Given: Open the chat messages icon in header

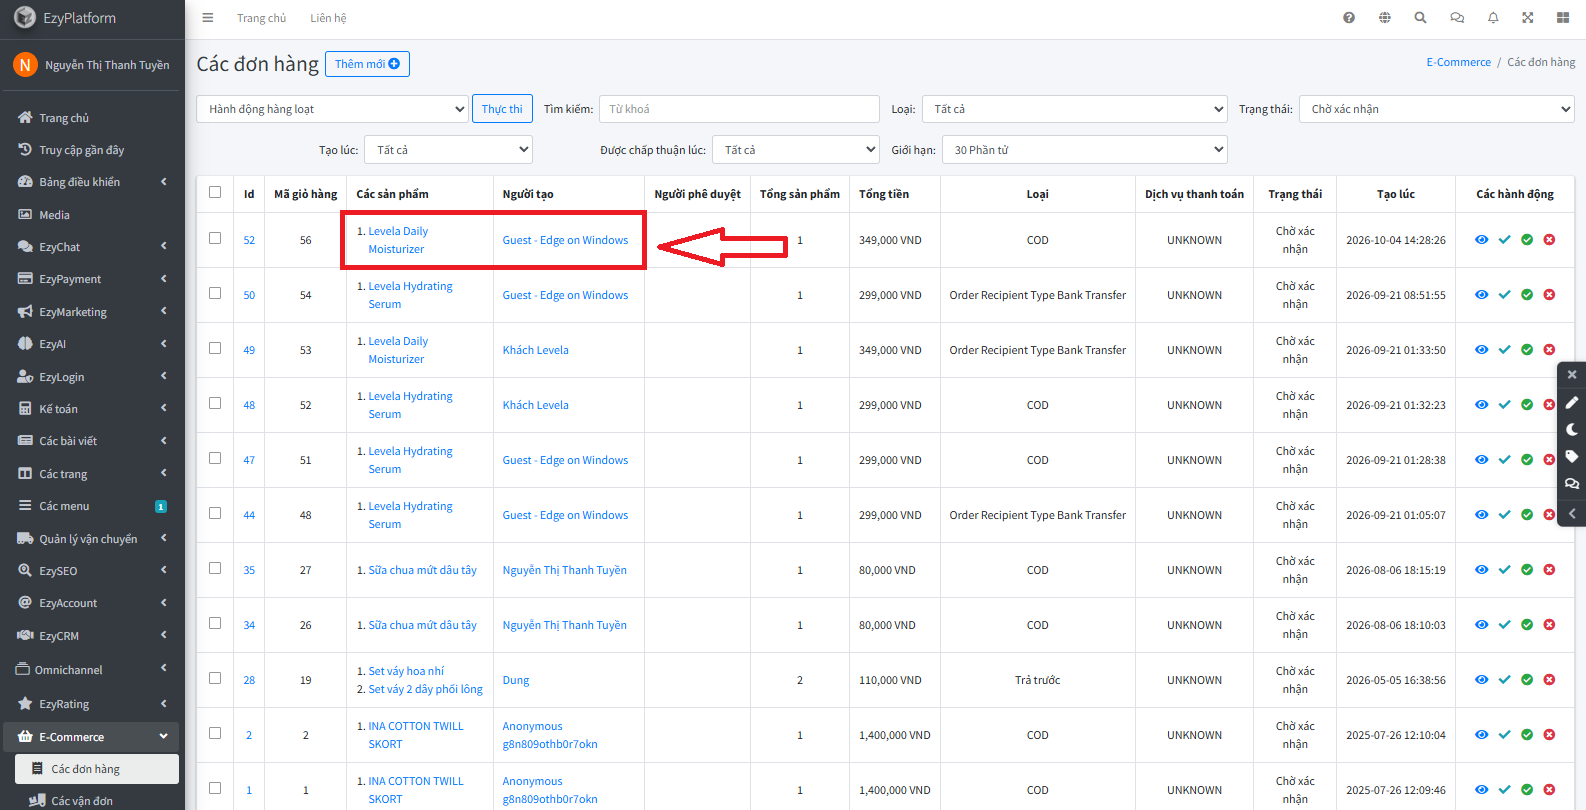Looking at the screenshot, I should [x=1457, y=18].
